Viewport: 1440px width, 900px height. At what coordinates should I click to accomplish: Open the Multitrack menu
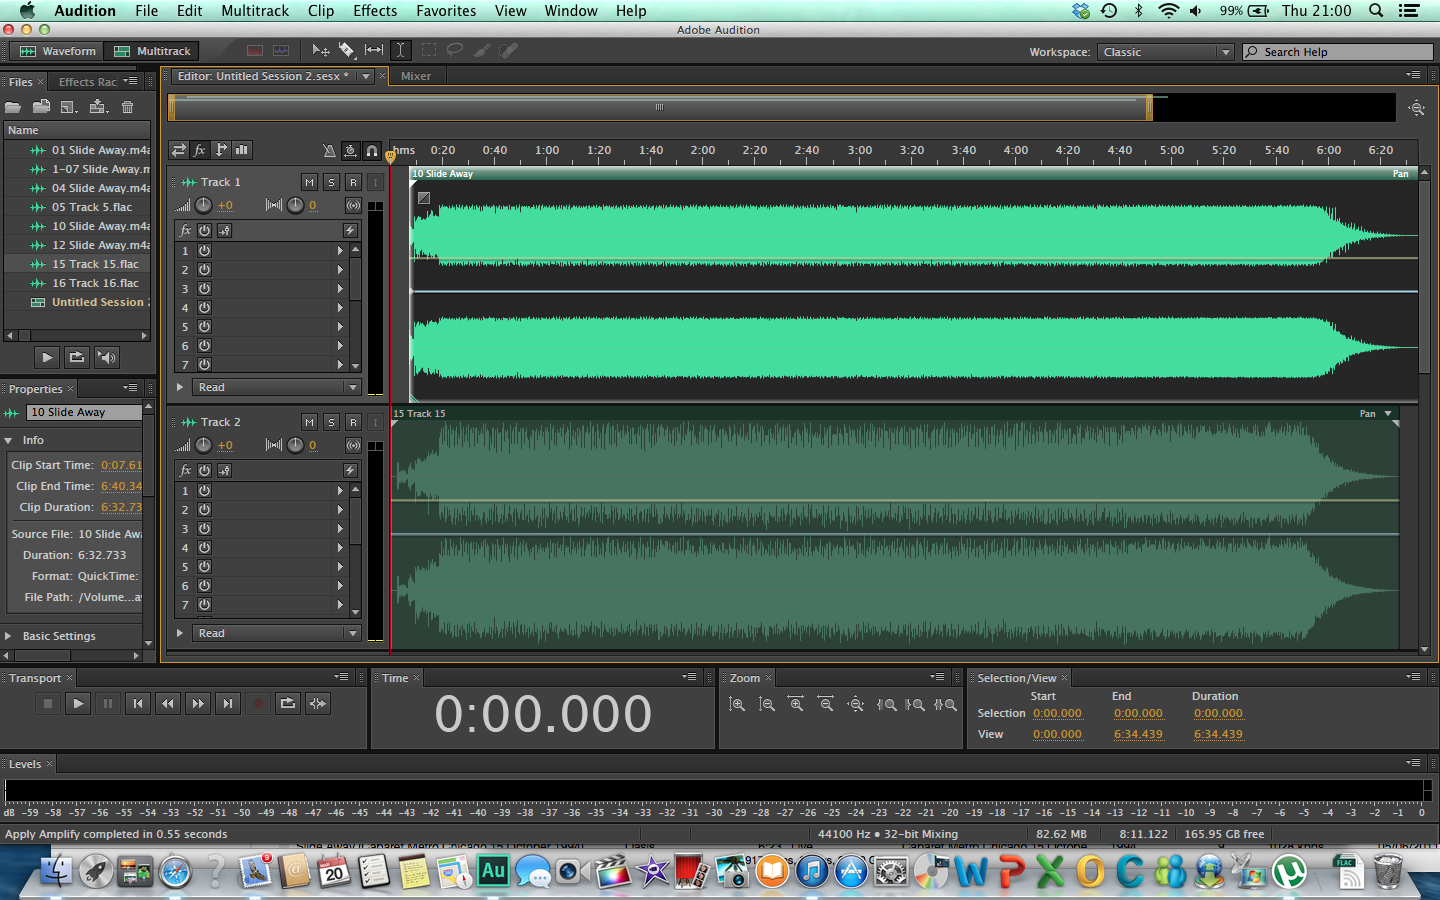[x=255, y=11]
